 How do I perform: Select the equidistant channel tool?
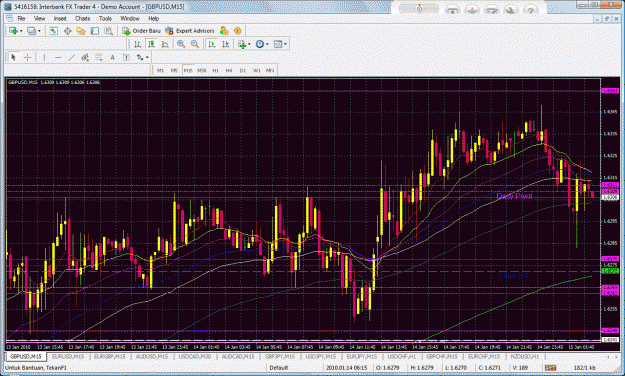click(85, 57)
